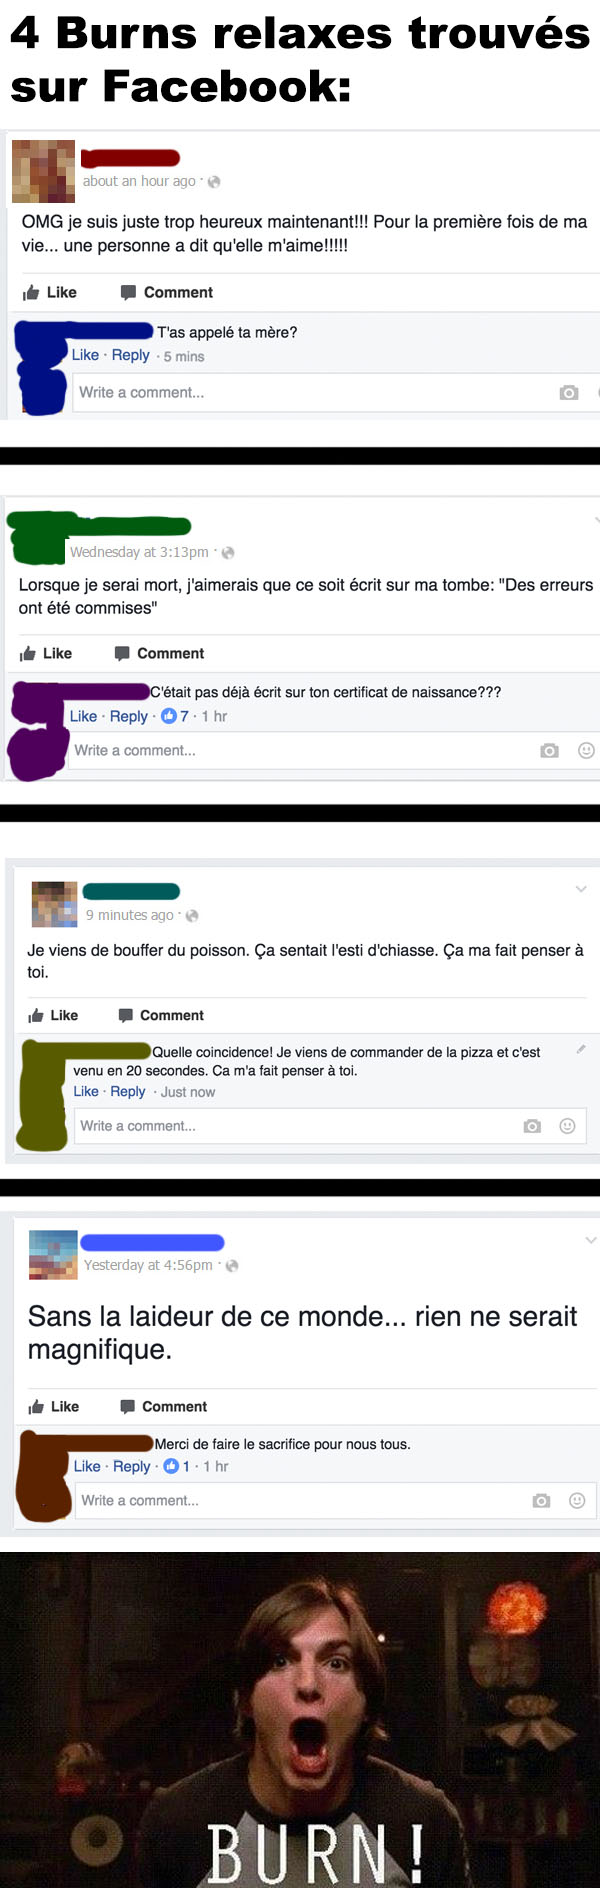Open the 'Wednesday at 3:13pm' timestamp link
The width and height of the screenshot is (600, 1888).
coord(139,552)
